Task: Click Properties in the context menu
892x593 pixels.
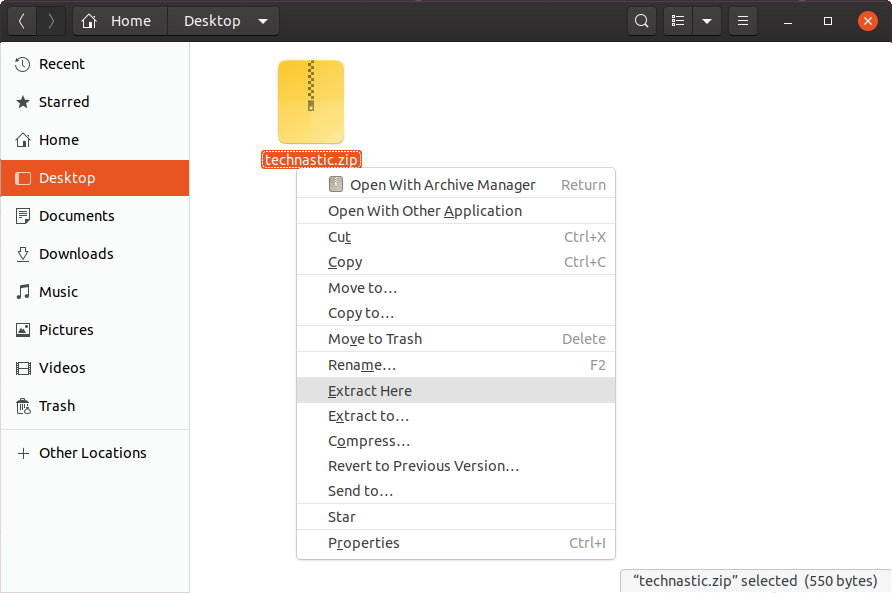Action: pyautogui.click(x=364, y=543)
